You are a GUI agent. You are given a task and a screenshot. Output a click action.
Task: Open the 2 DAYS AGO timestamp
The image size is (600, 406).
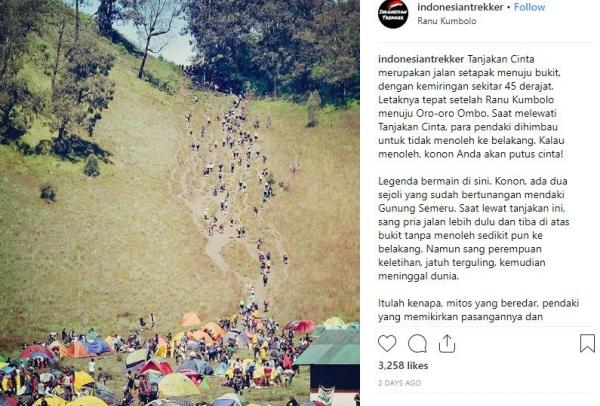coord(399,383)
